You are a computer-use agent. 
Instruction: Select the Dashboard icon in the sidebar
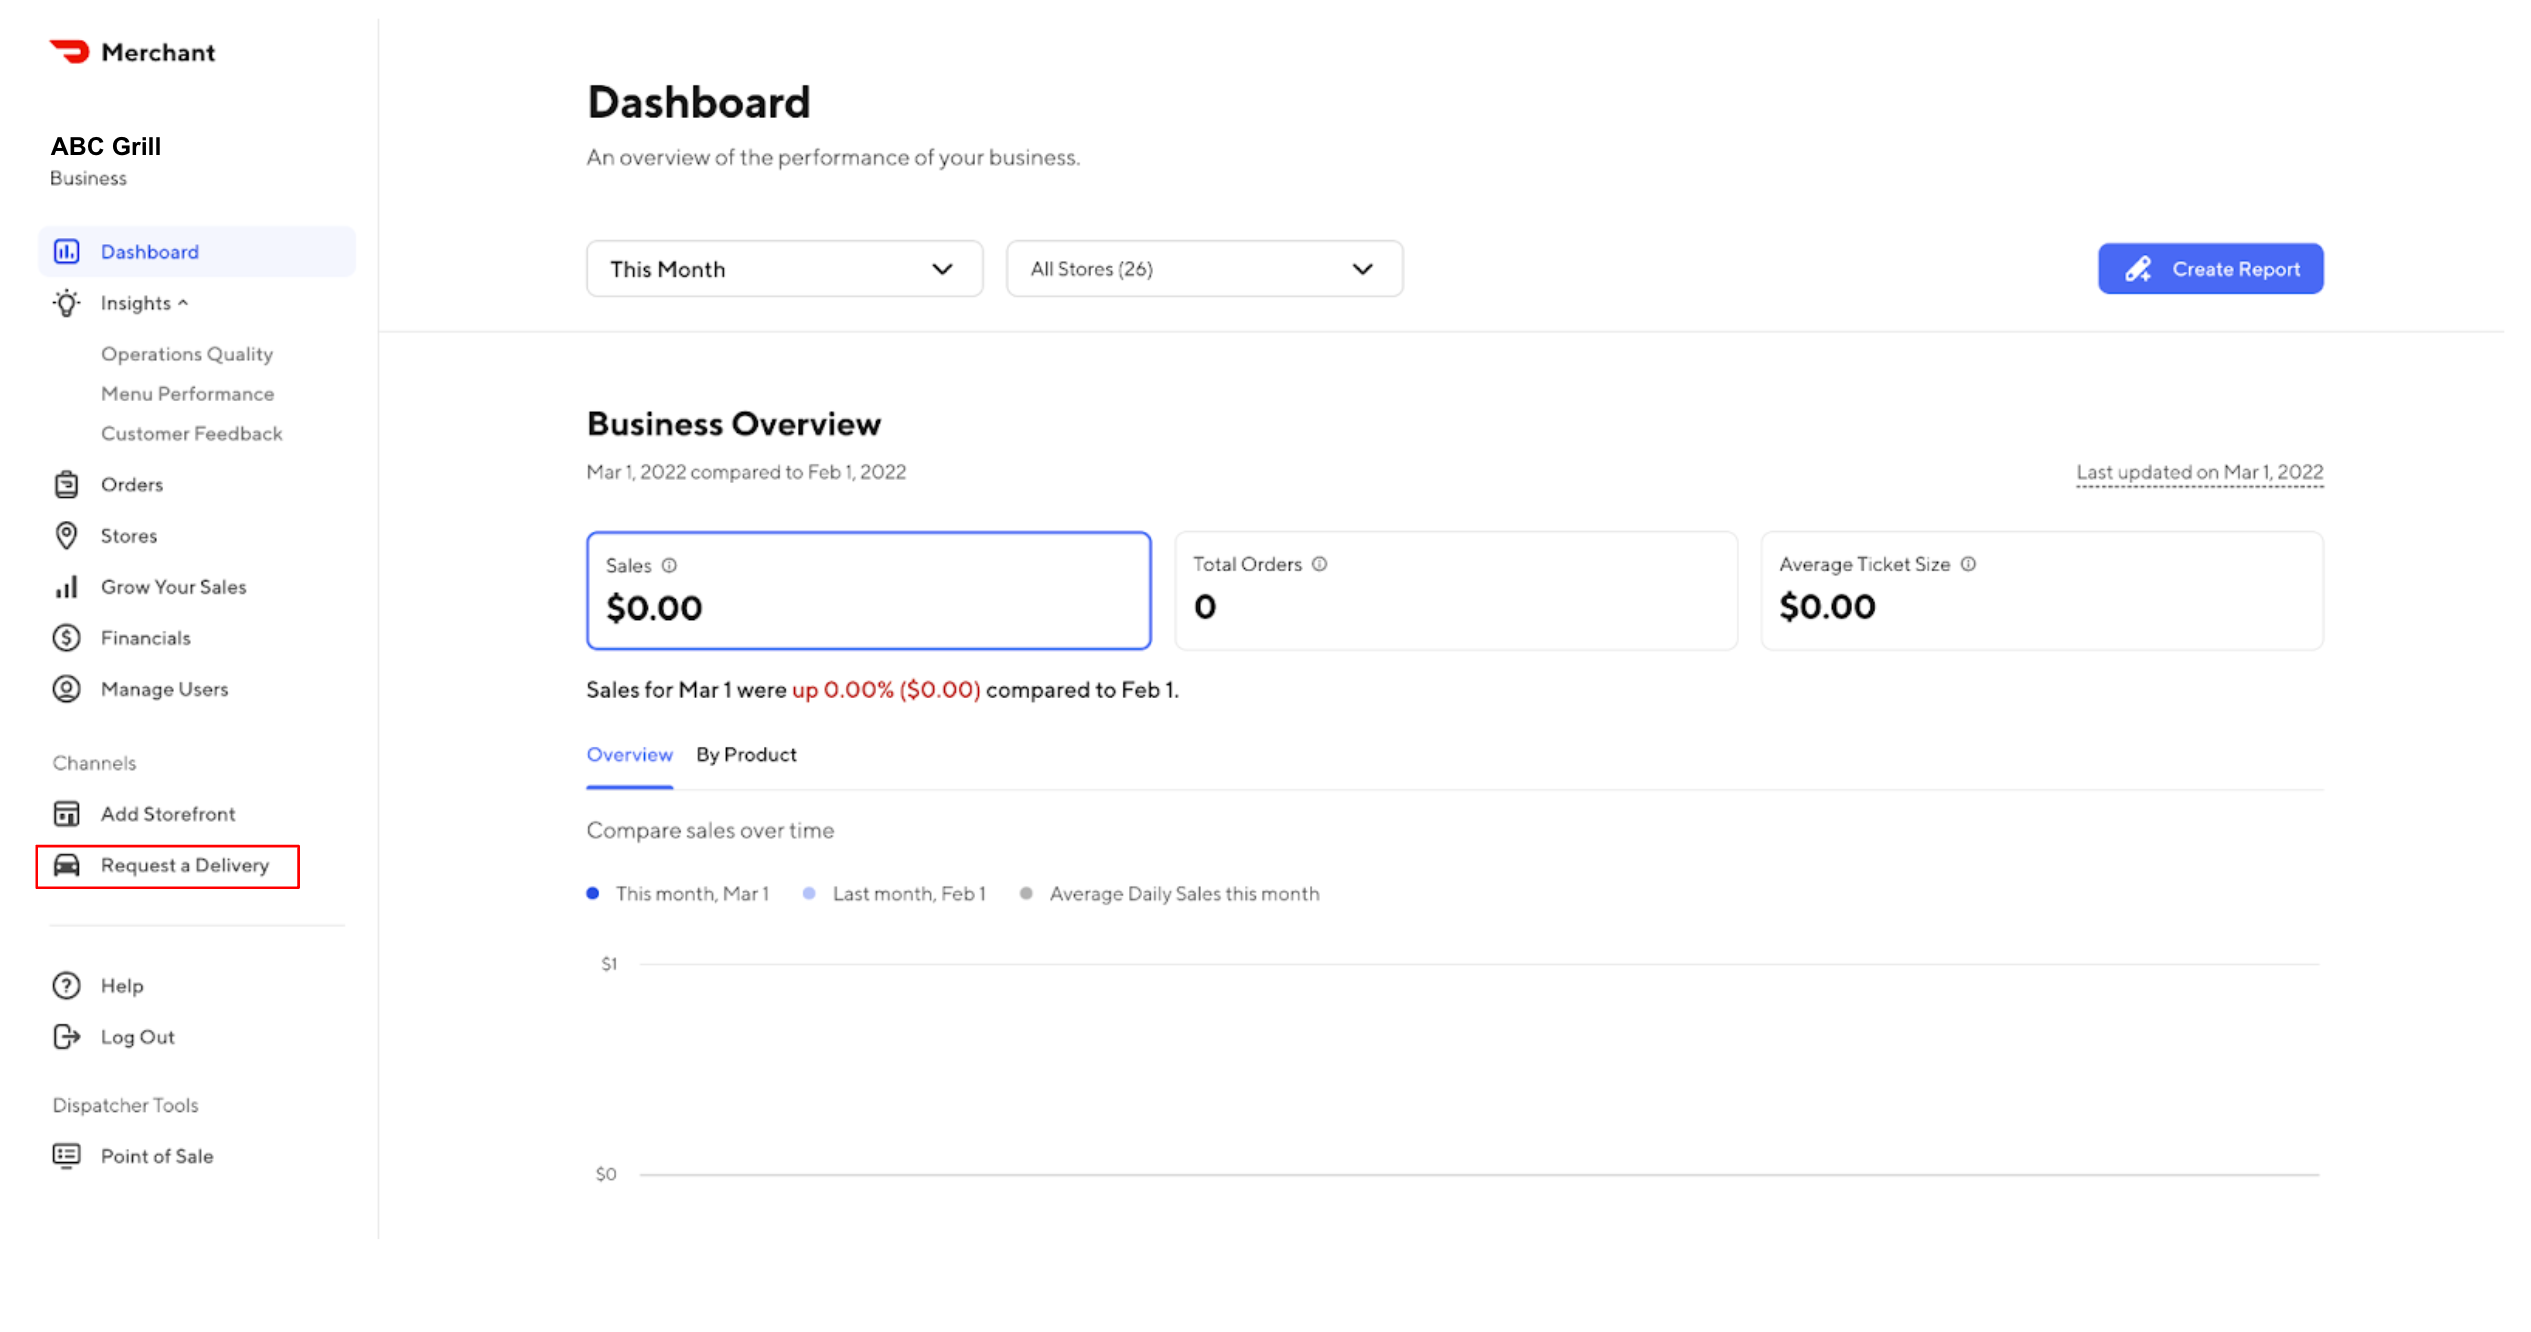(x=66, y=251)
